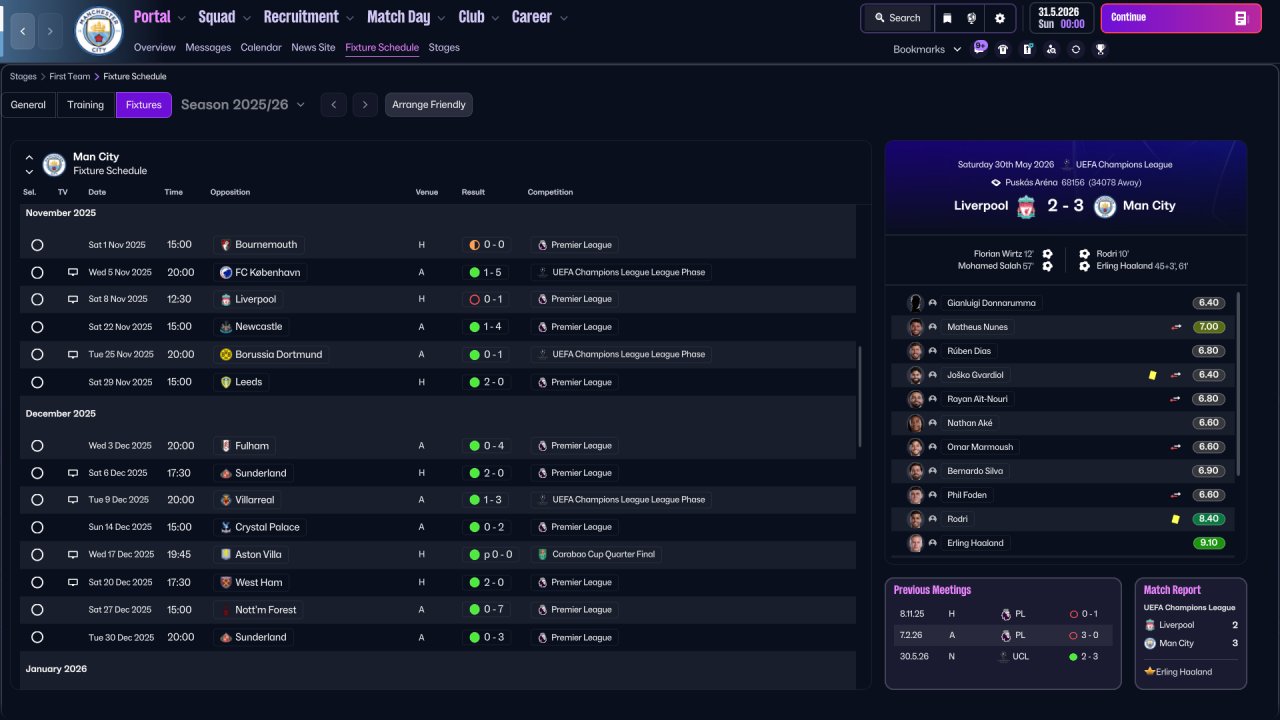Viewport: 1280px width, 720px height.
Task: Click the Arrange Friendly button
Action: [x=429, y=105]
